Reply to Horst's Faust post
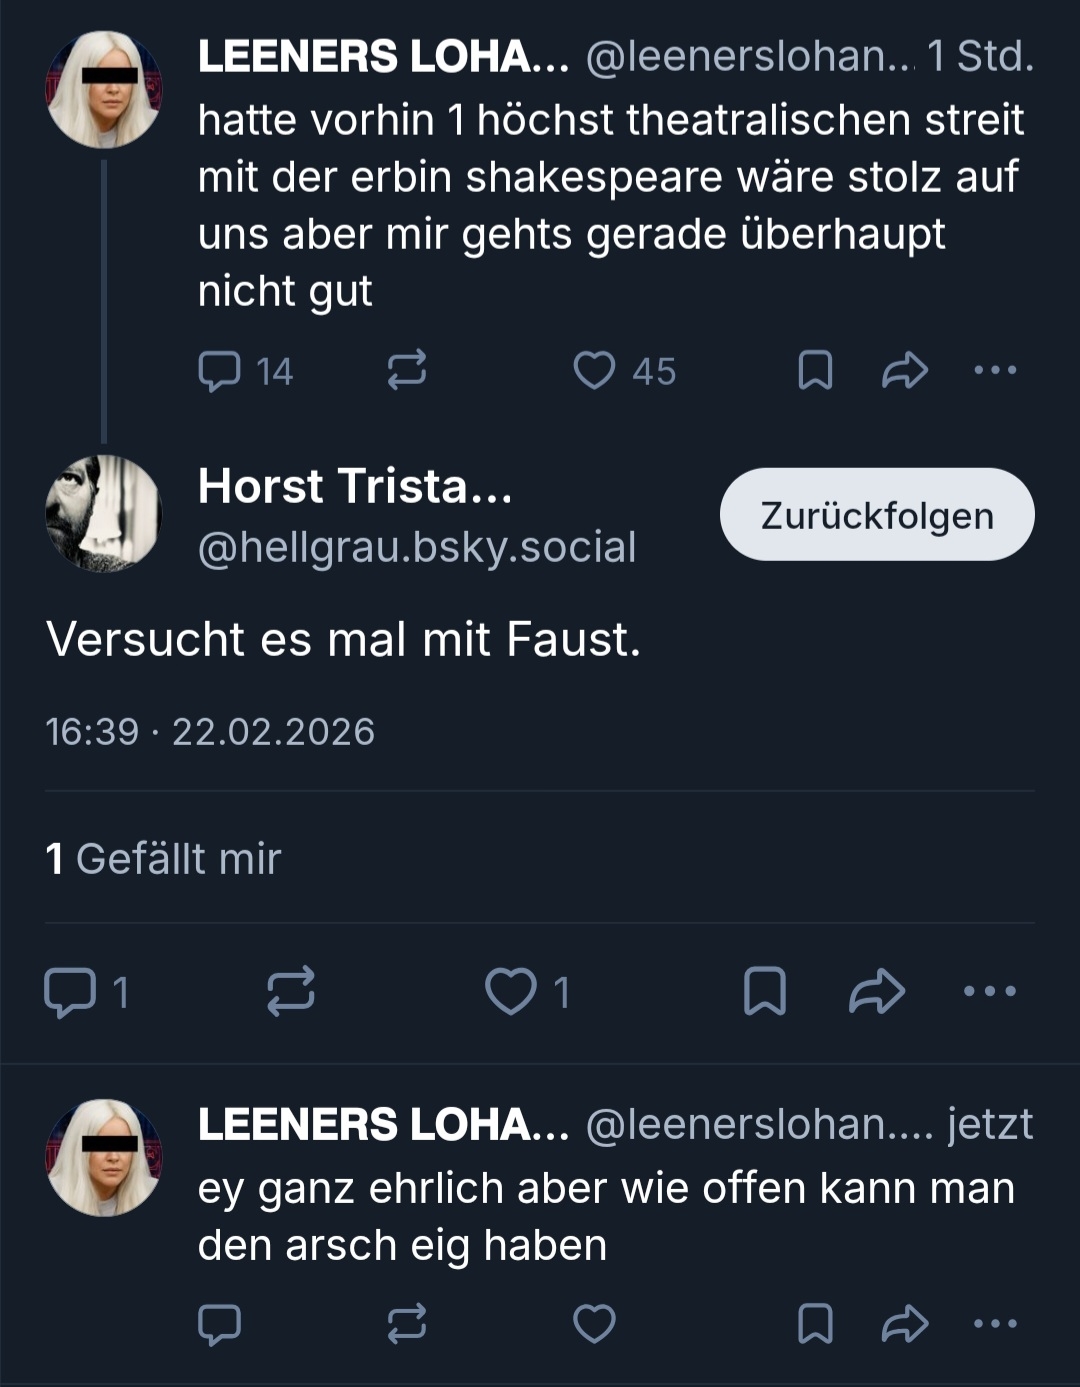1080x1387 pixels. point(70,992)
